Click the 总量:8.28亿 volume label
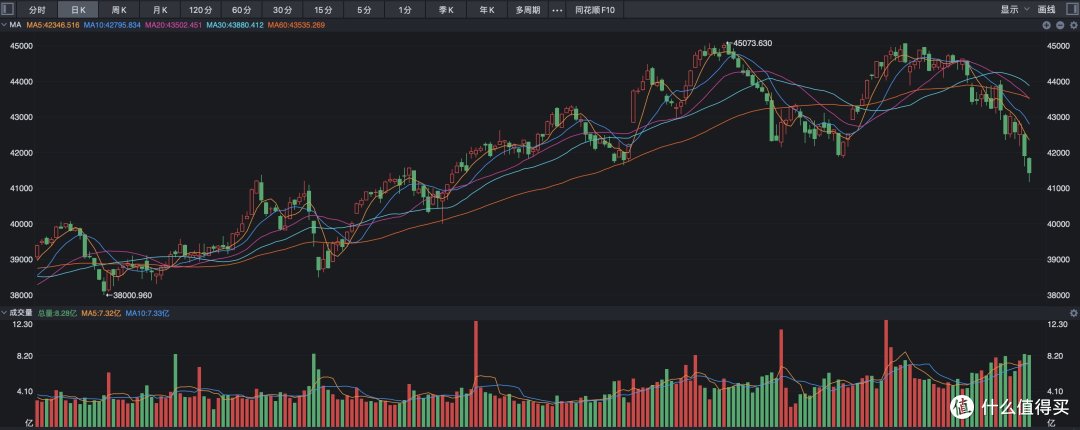Viewport: 1080px width, 430px height. (58, 313)
